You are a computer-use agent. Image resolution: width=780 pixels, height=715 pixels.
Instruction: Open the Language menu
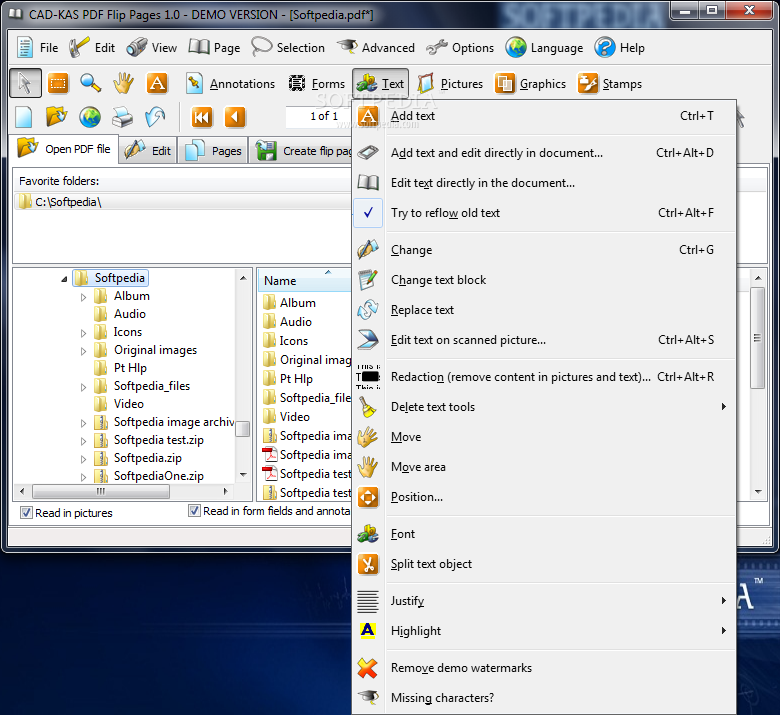(x=544, y=48)
